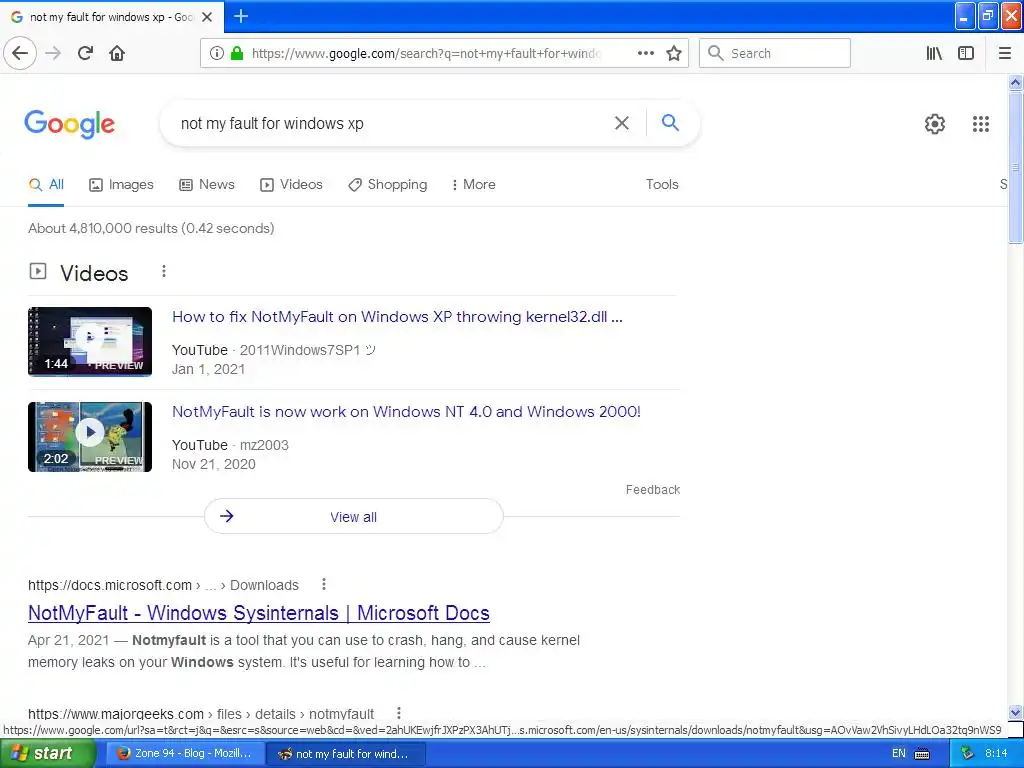Click the green secure connection padlock
This screenshot has width=1024, height=768.
click(x=236, y=53)
